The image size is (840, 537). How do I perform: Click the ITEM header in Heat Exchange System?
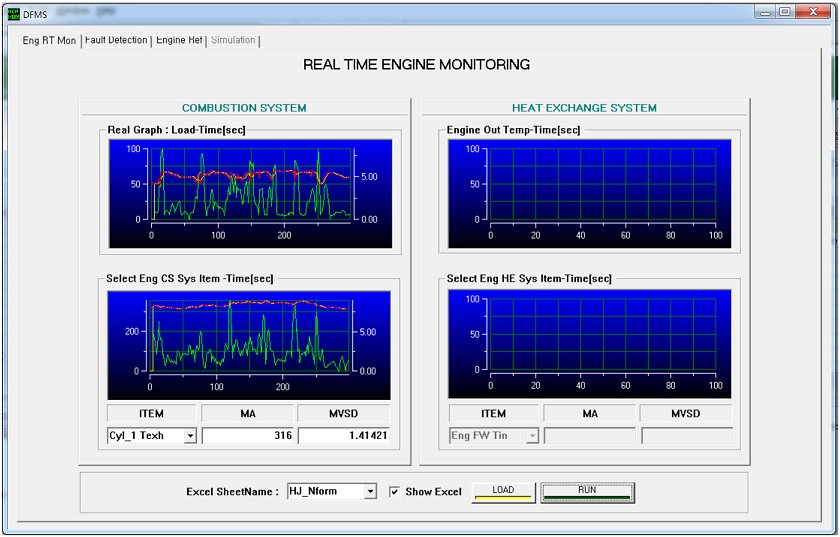click(x=493, y=414)
